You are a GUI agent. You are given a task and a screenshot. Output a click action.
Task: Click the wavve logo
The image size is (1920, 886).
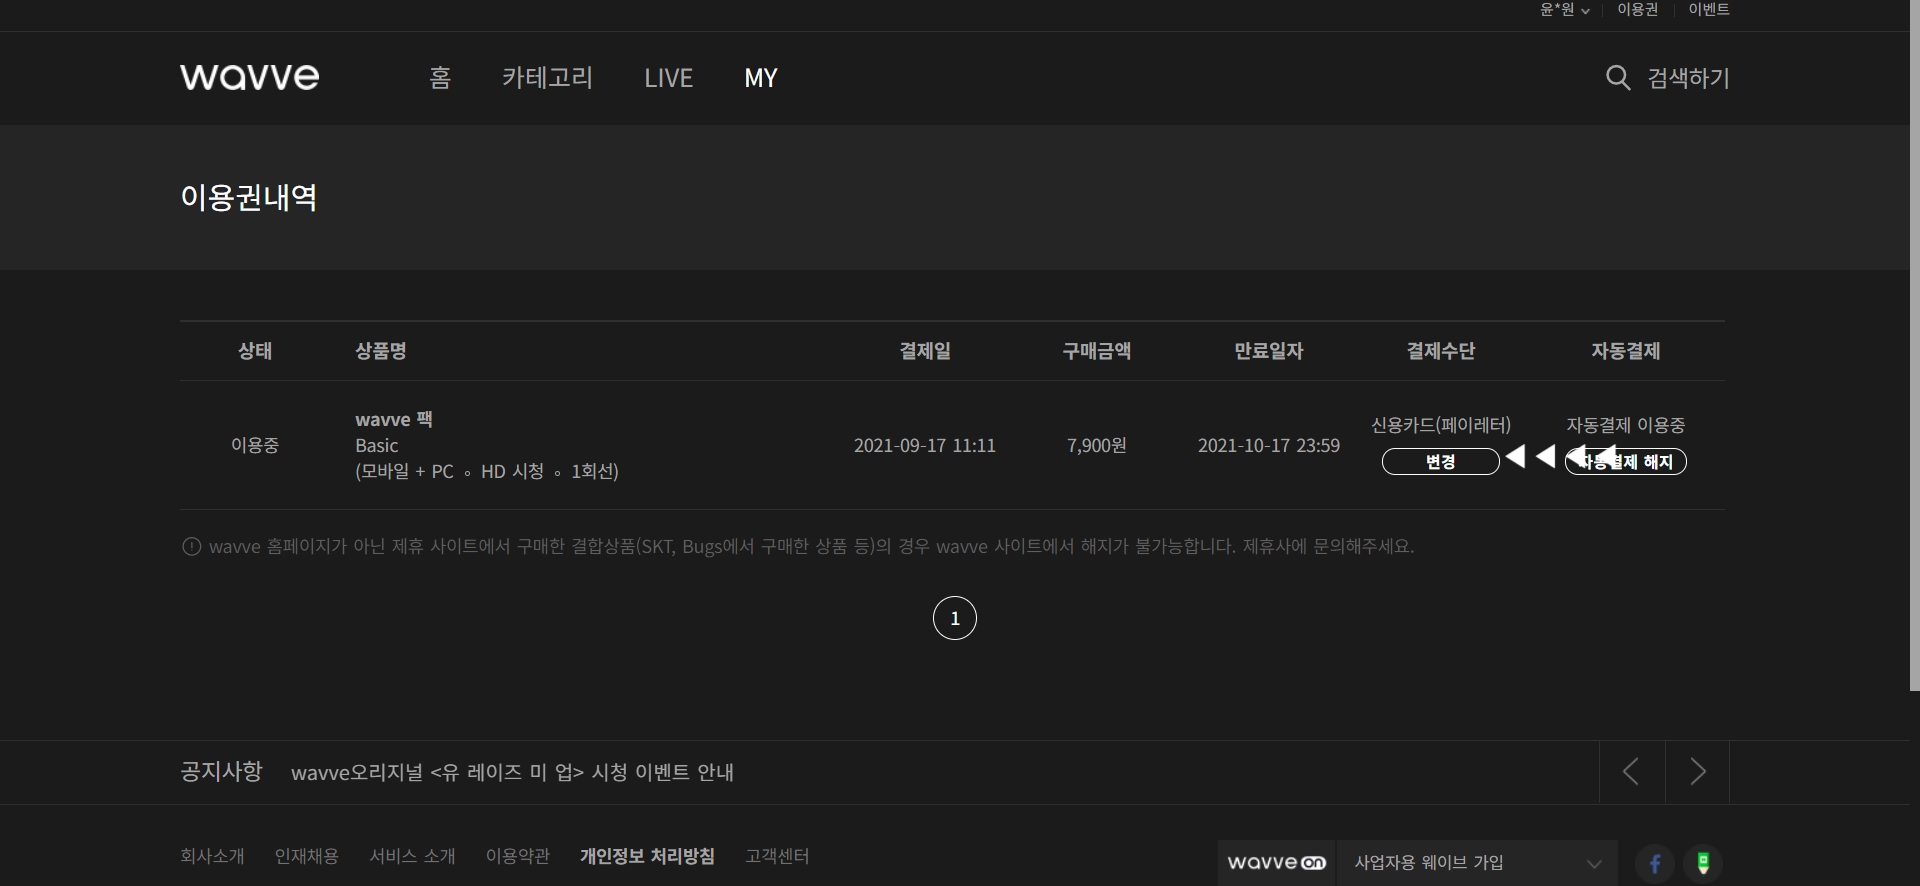click(x=249, y=77)
